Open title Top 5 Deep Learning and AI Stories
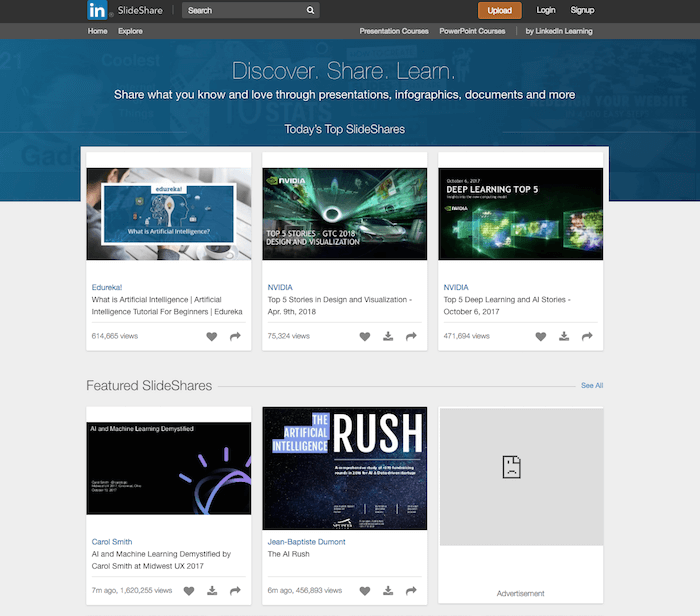The height and width of the screenshot is (616, 700). (x=507, y=305)
